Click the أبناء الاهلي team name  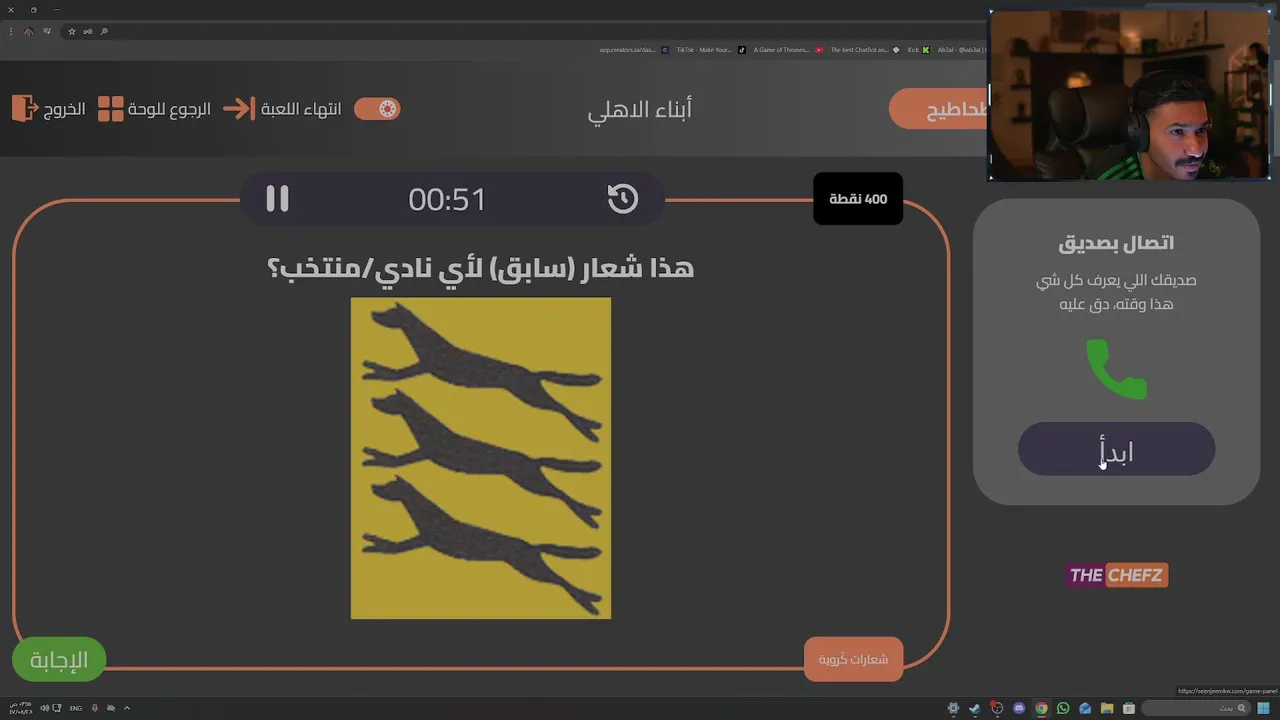(640, 109)
